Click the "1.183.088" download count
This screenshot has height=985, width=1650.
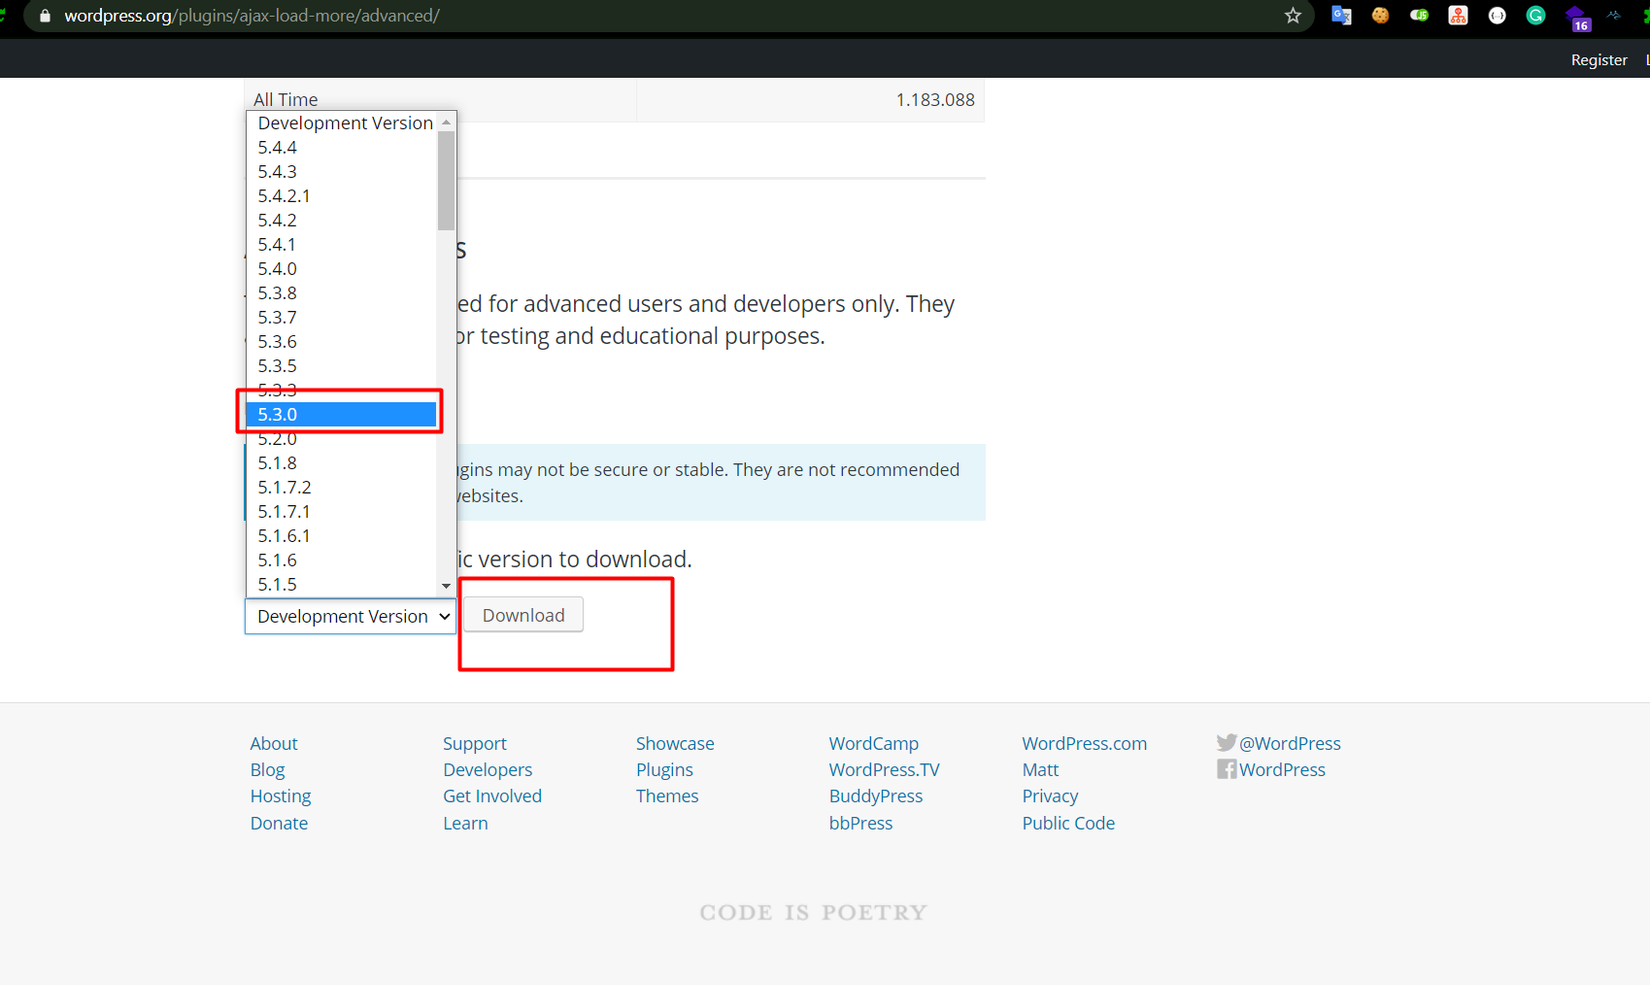click(x=935, y=99)
